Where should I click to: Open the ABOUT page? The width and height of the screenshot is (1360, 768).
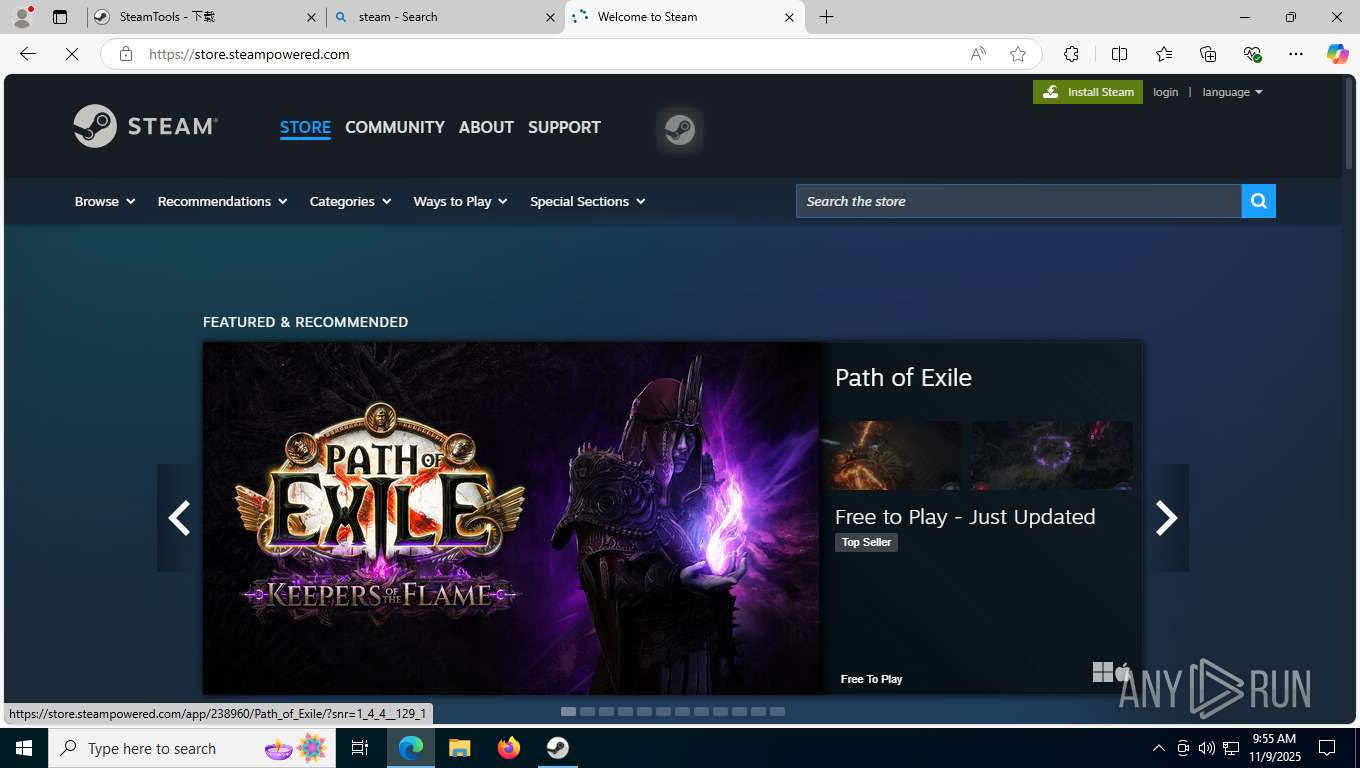[486, 127]
